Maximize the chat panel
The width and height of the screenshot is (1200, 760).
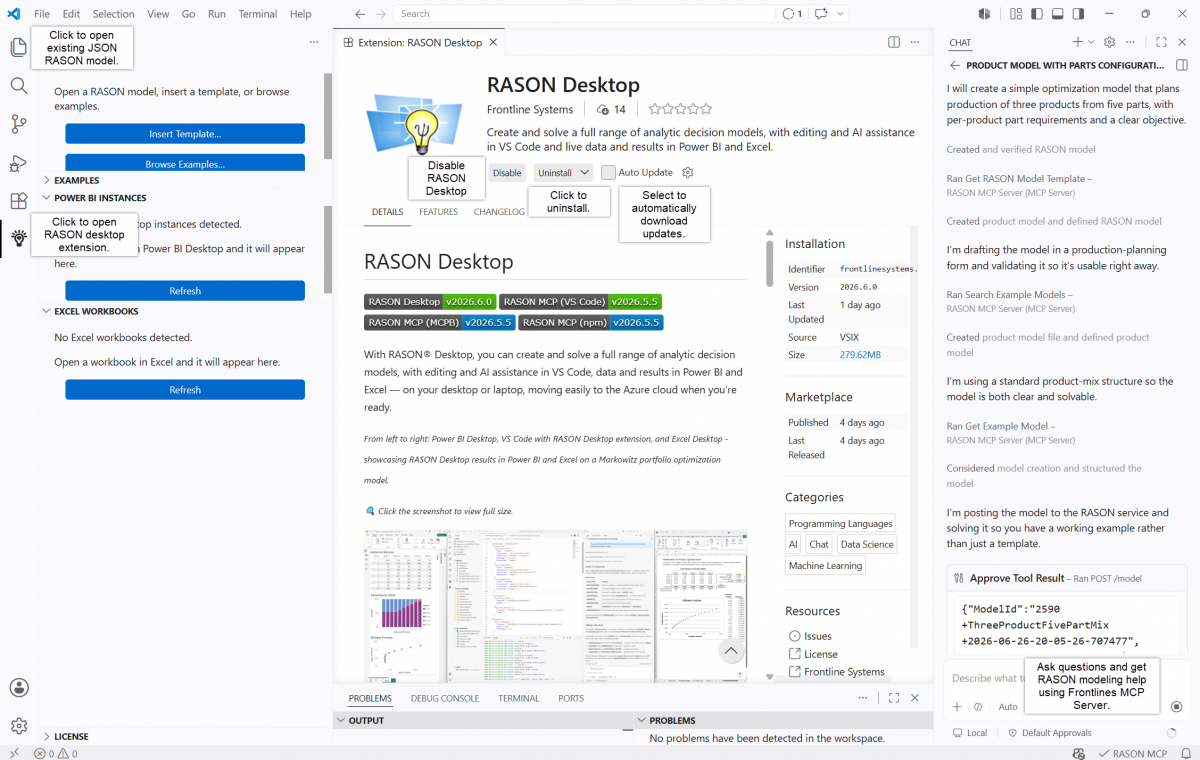[x=1161, y=42]
